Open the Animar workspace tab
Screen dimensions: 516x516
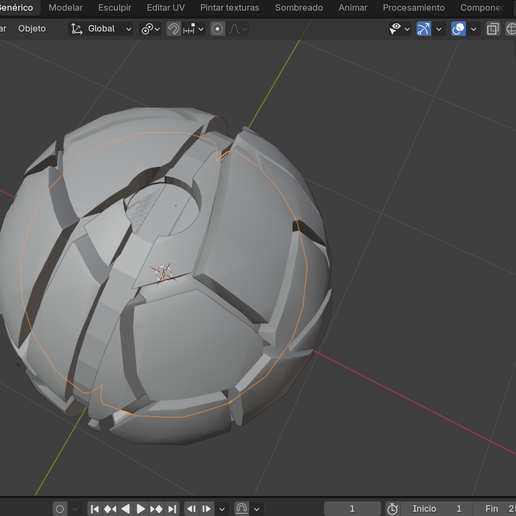click(x=353, y=8)
